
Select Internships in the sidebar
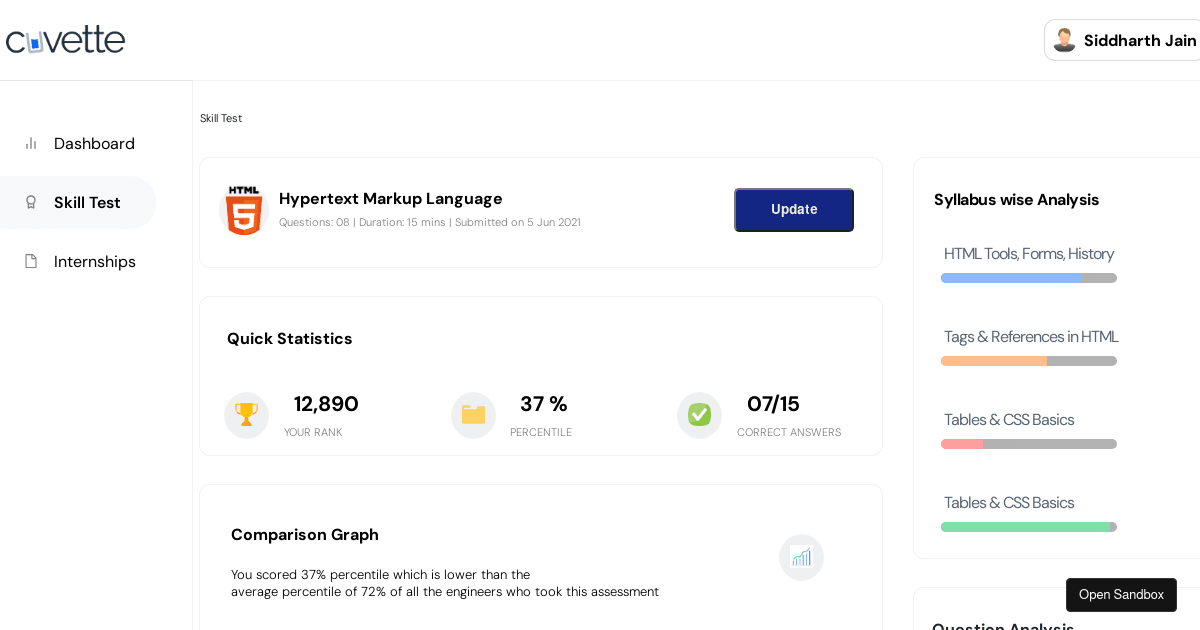point(94,261)
